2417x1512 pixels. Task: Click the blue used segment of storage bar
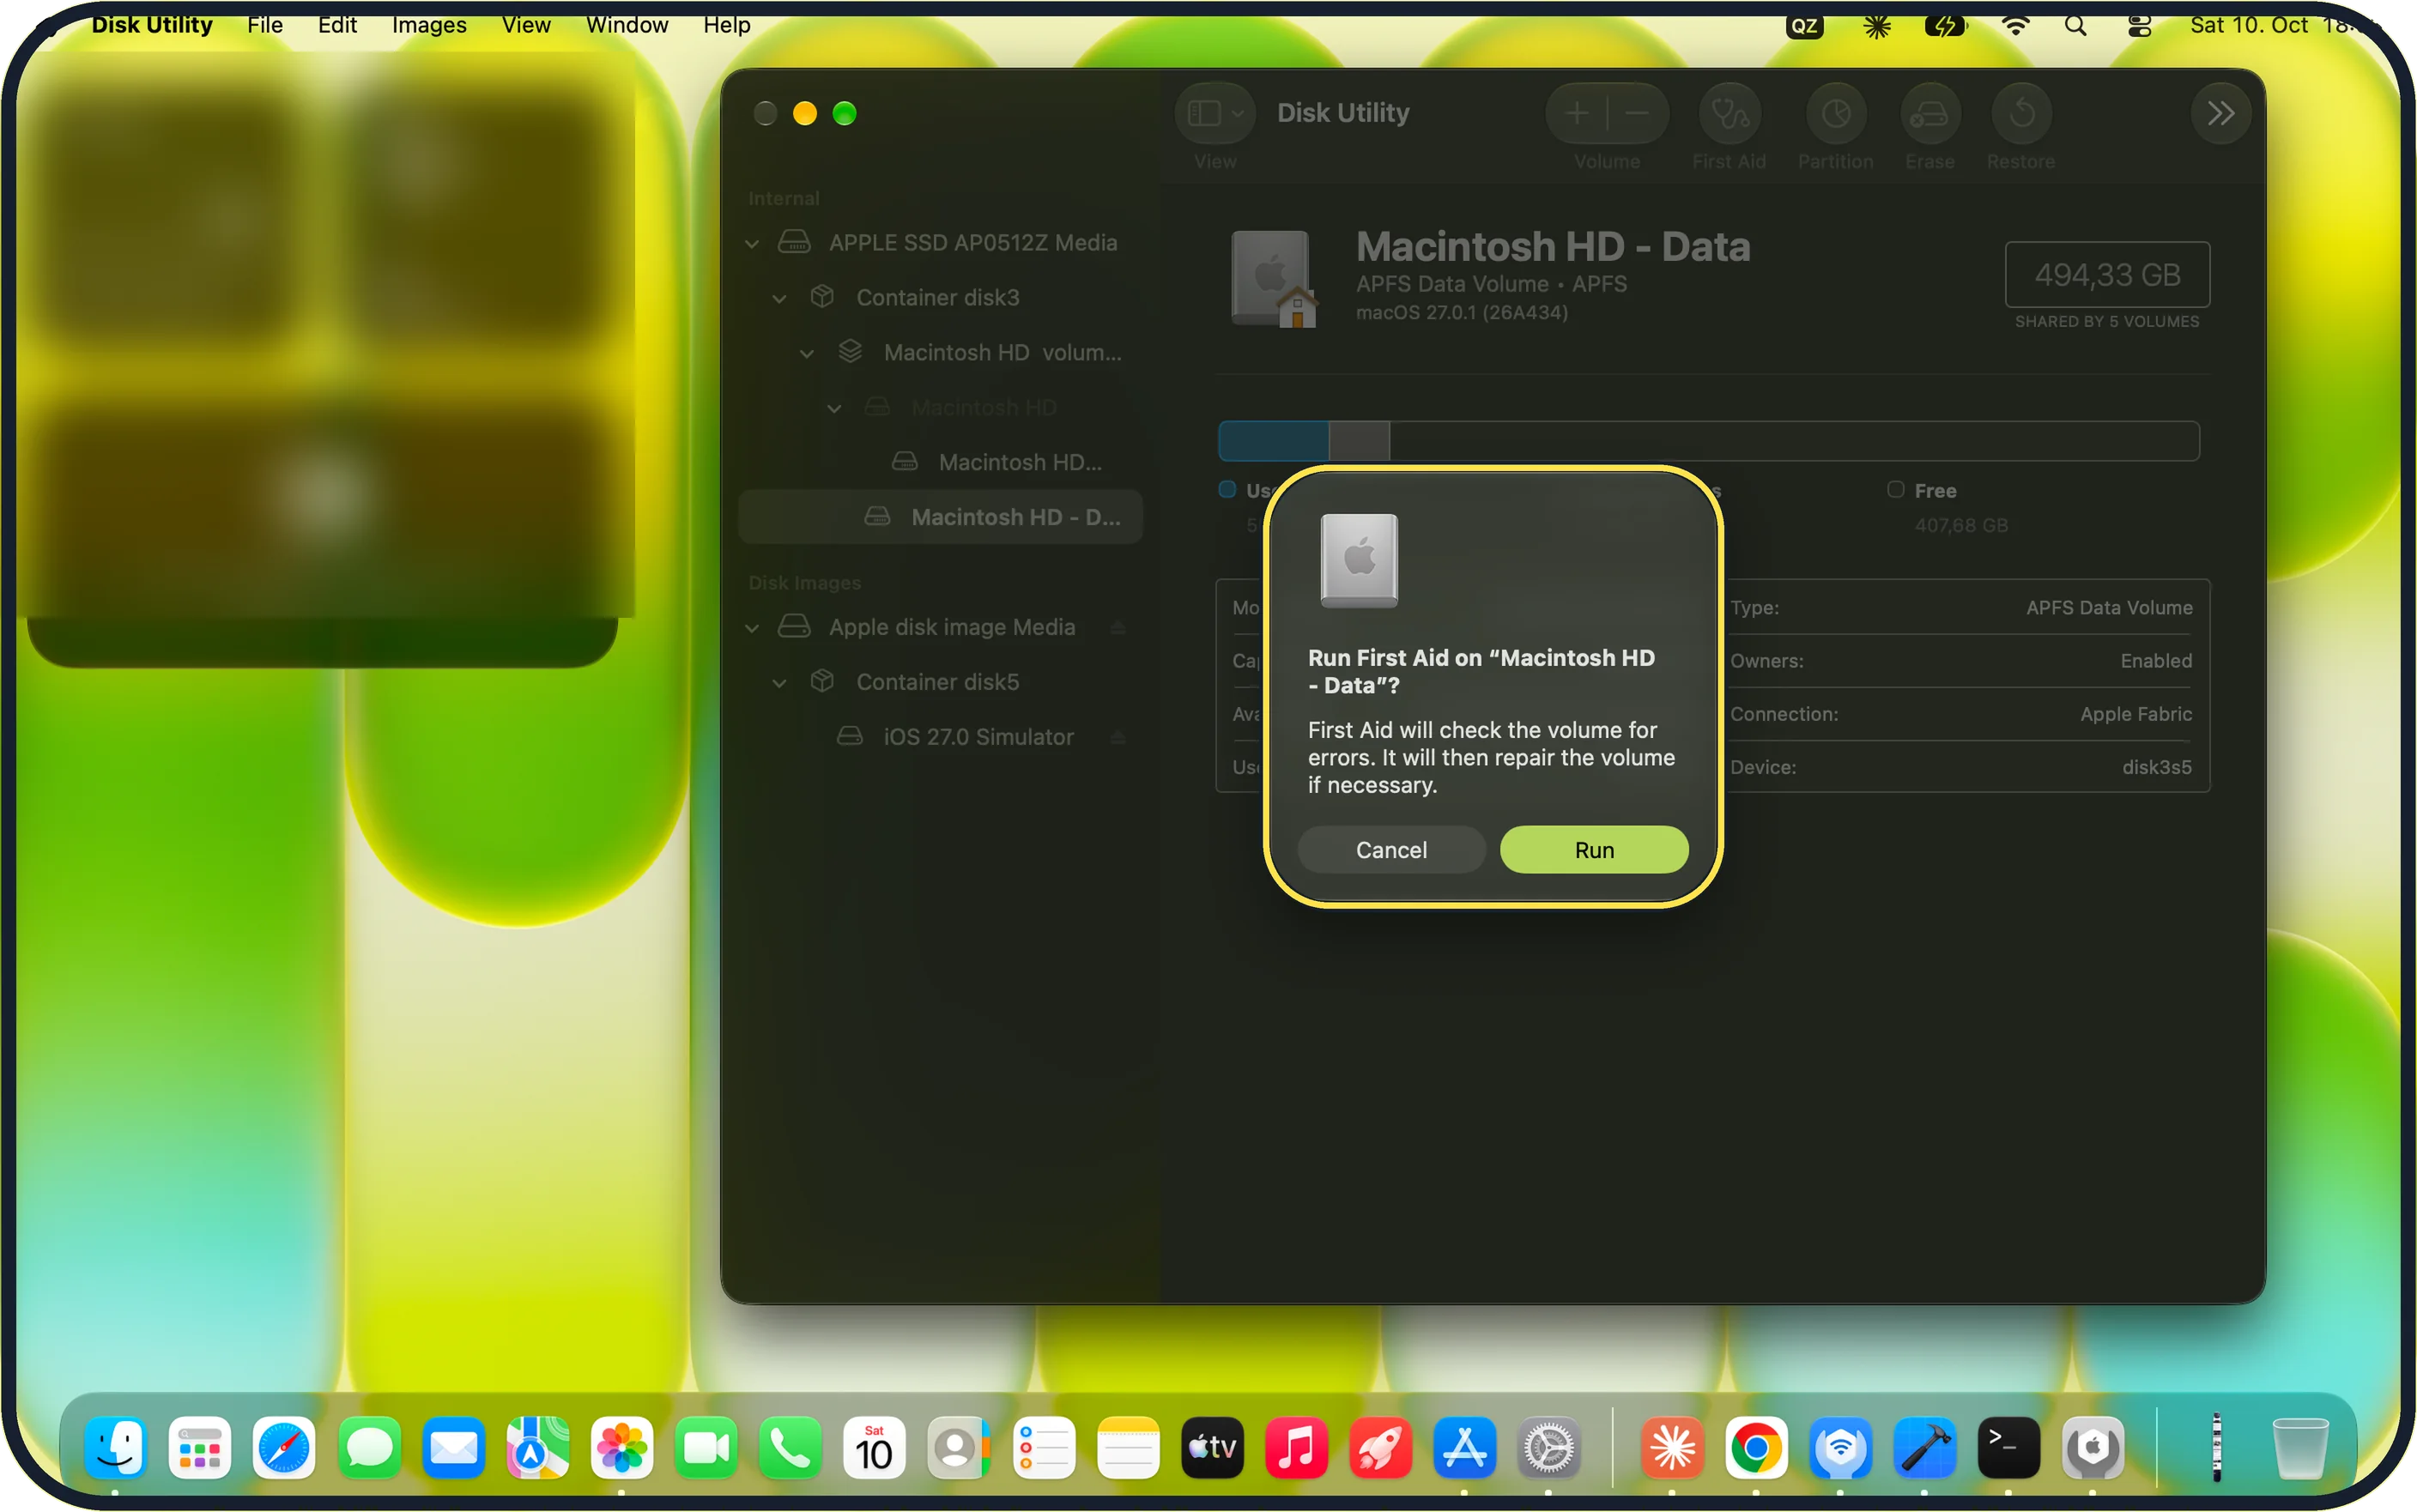point(1273,441)
